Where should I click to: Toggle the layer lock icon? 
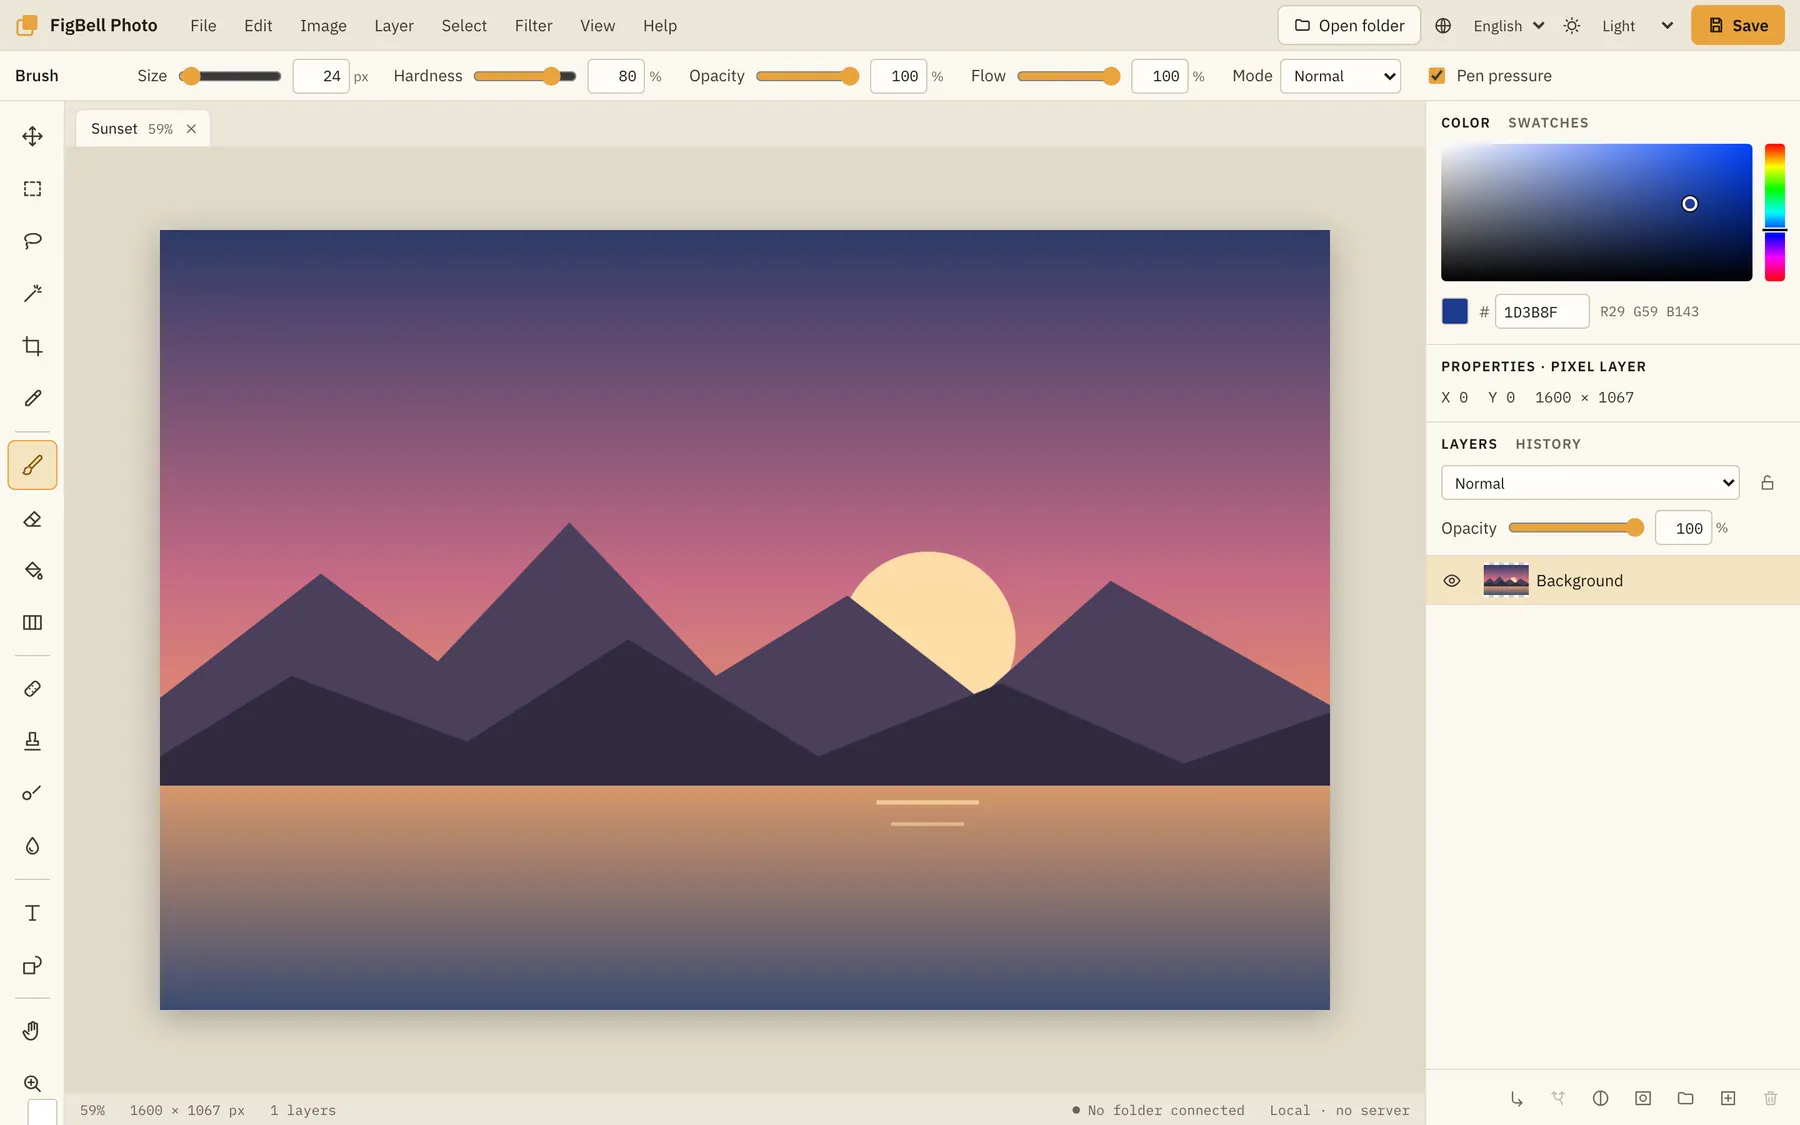(x=1768, y=483)
